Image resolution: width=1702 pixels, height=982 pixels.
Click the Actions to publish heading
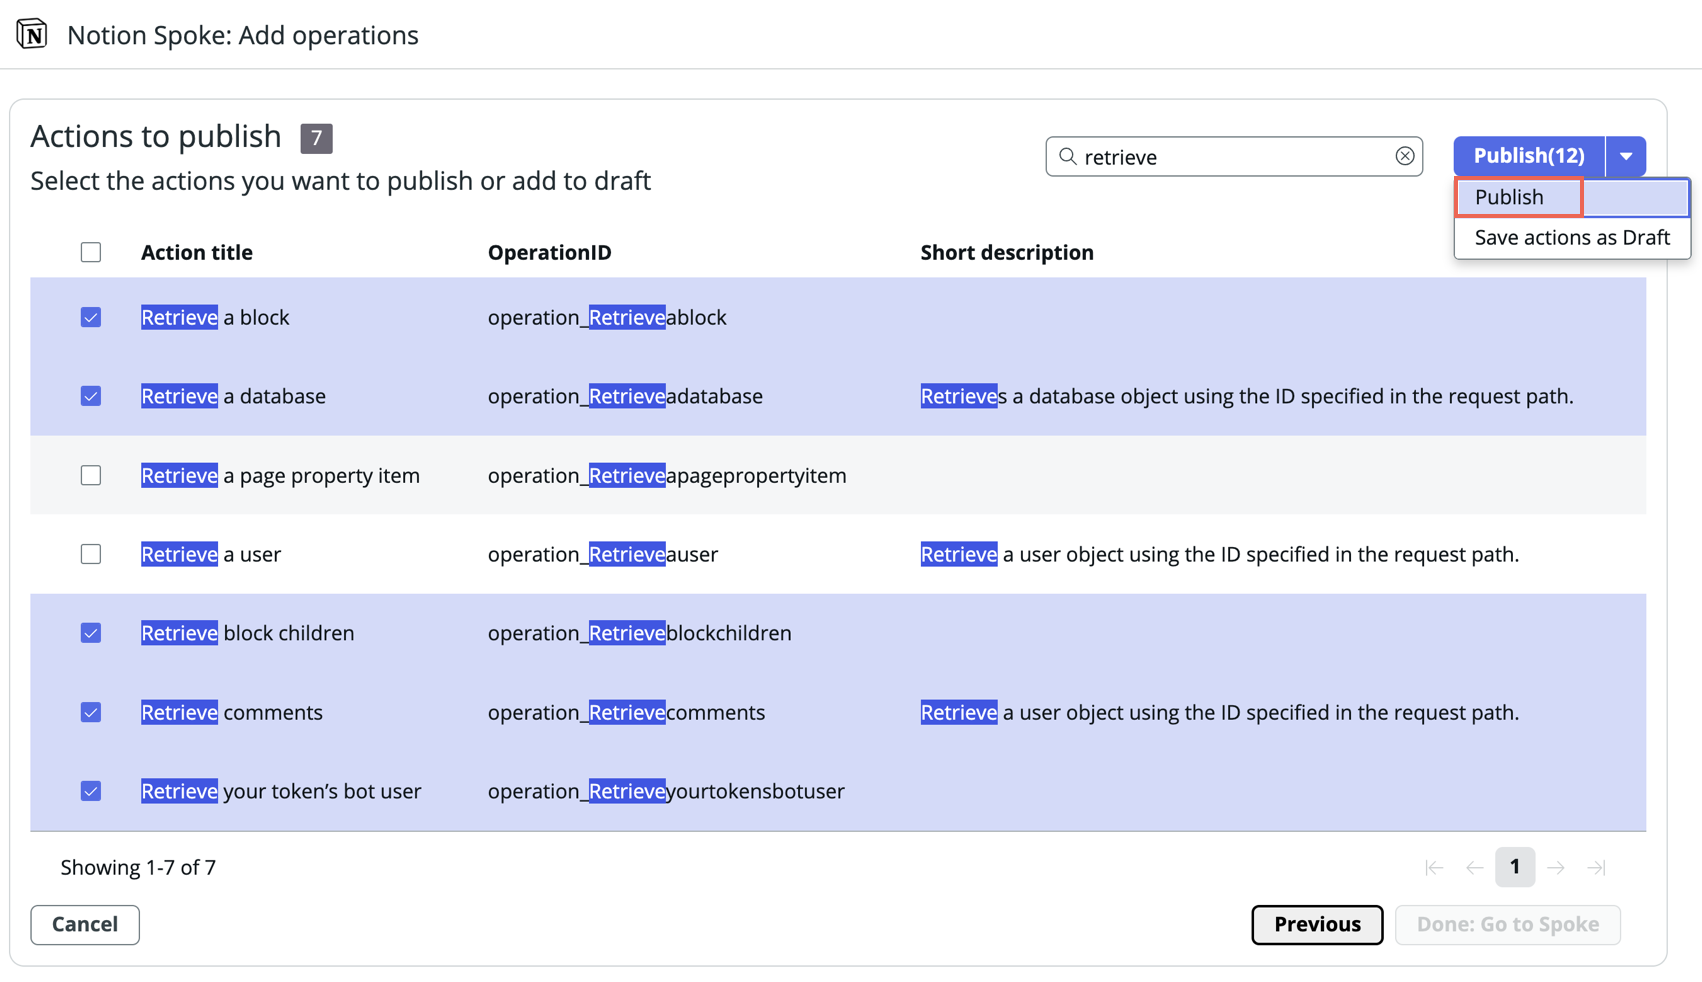[156, 136]
